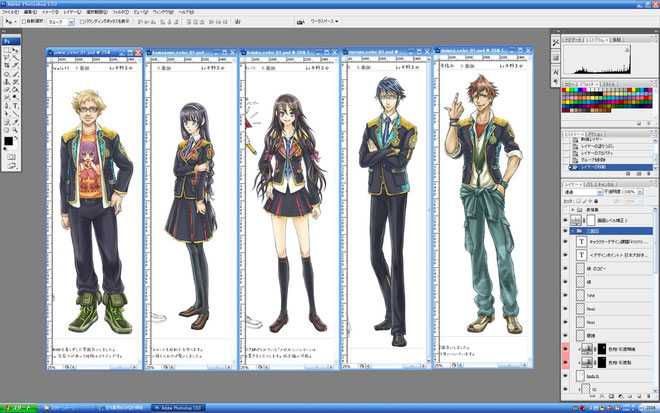Enable the 自動選択 checkbox

(x=24, y=21)
